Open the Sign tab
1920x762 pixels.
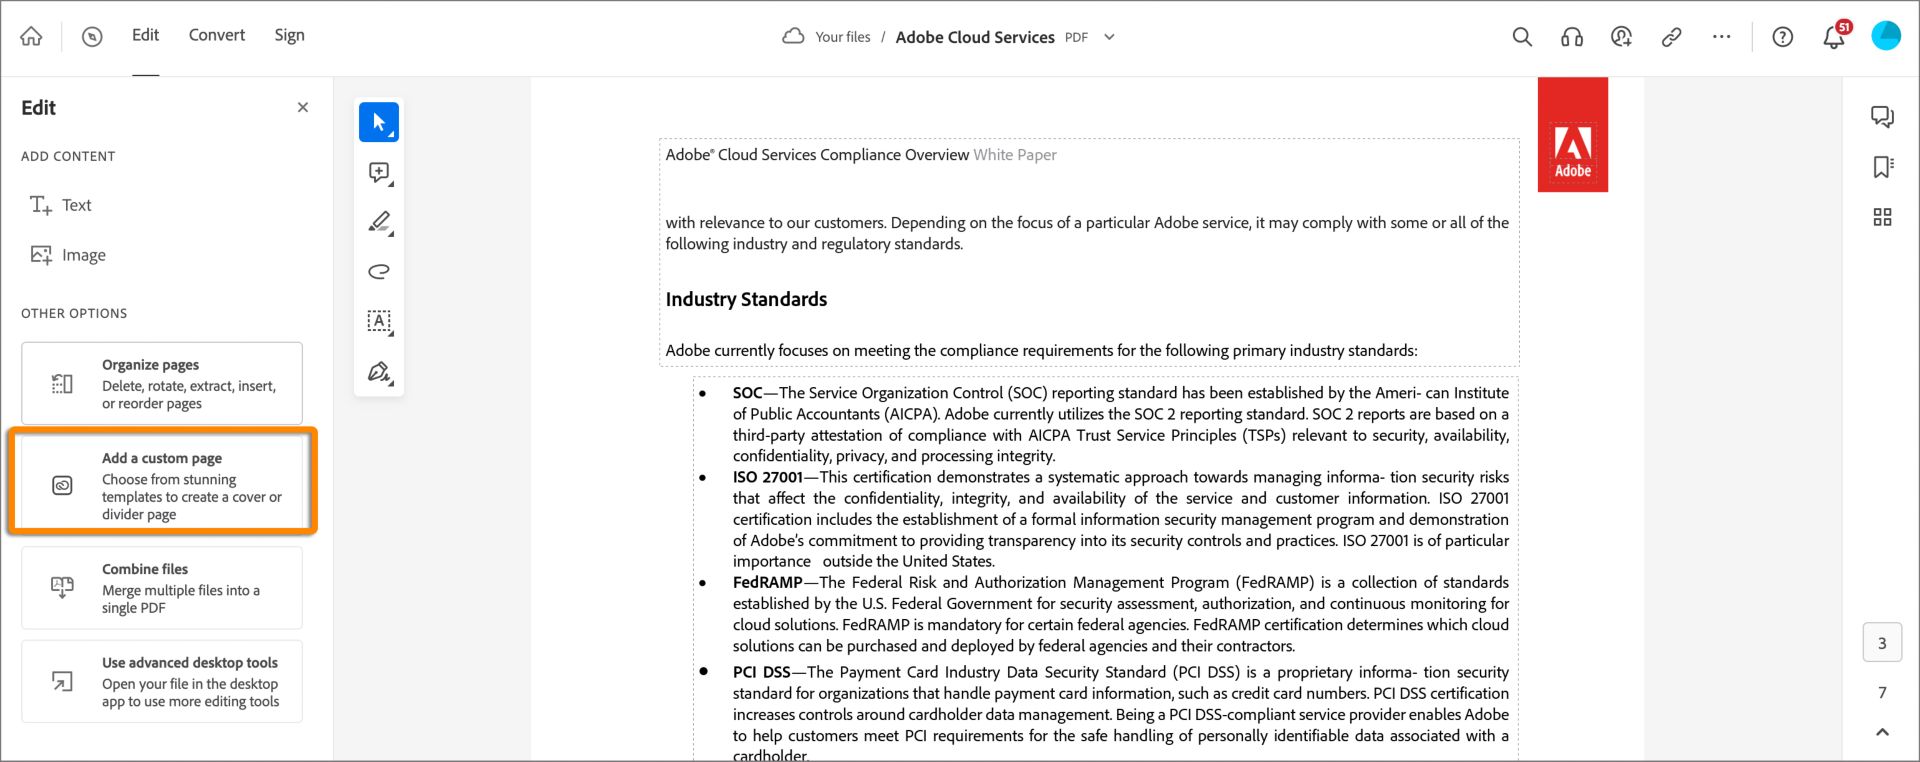289,35
